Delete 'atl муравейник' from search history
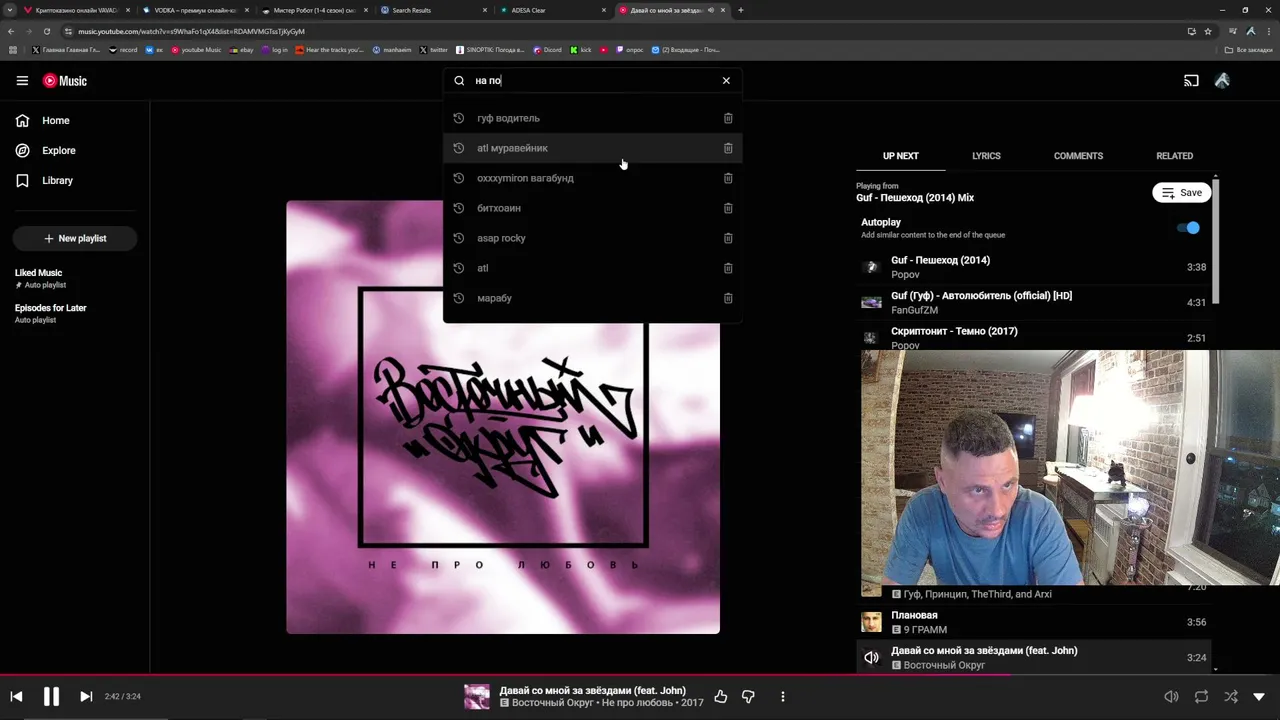Screen dimensions: 1280x720 [x=728, y=148]
